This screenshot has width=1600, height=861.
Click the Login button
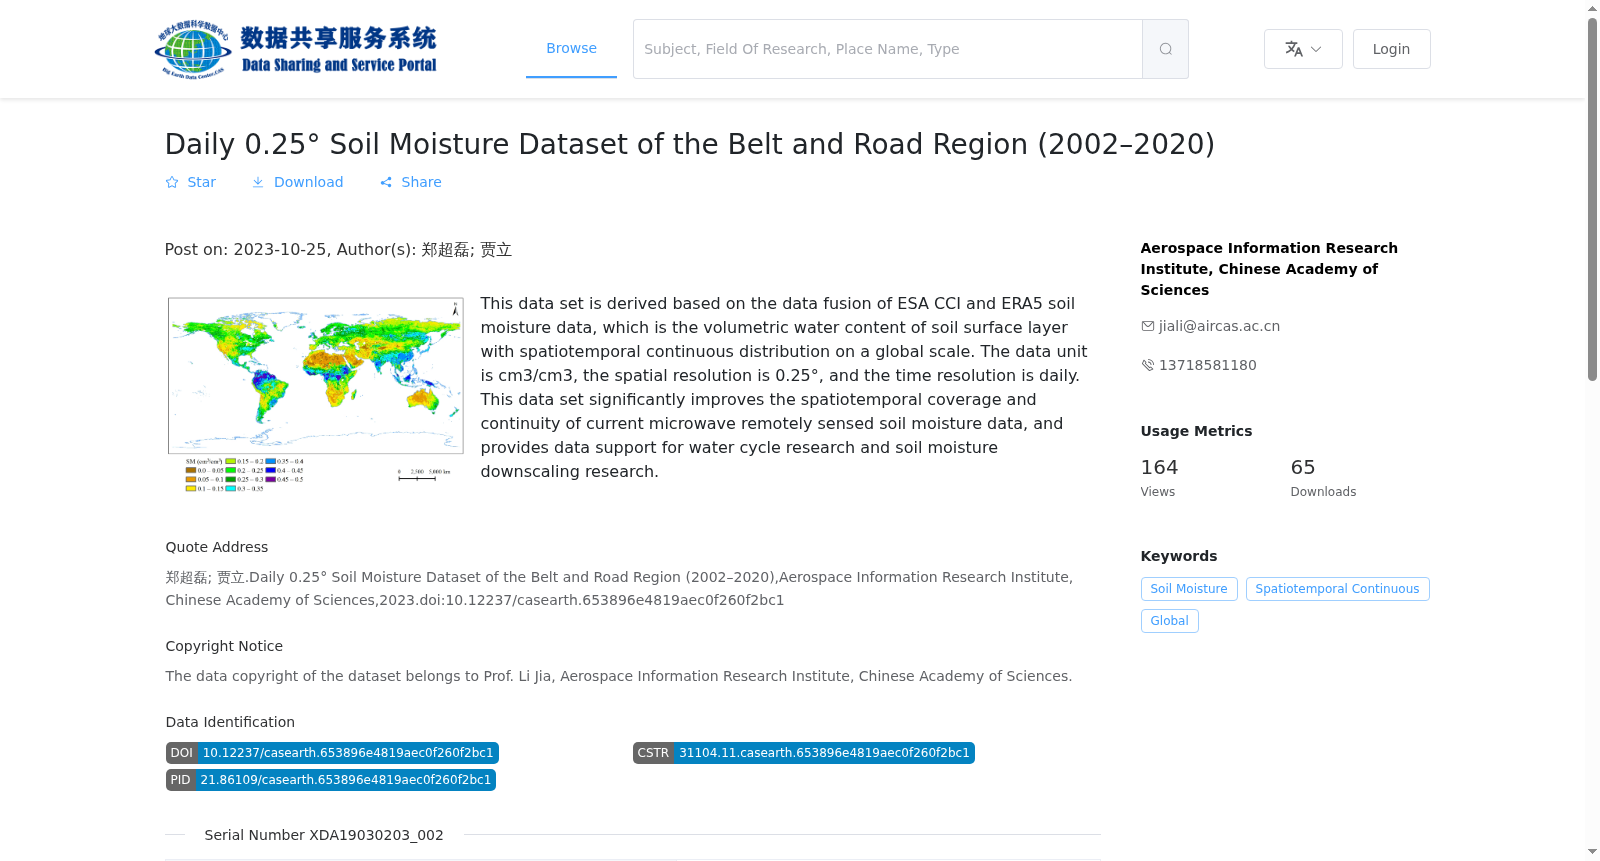pyautogui.click(x=1391, y=49)
